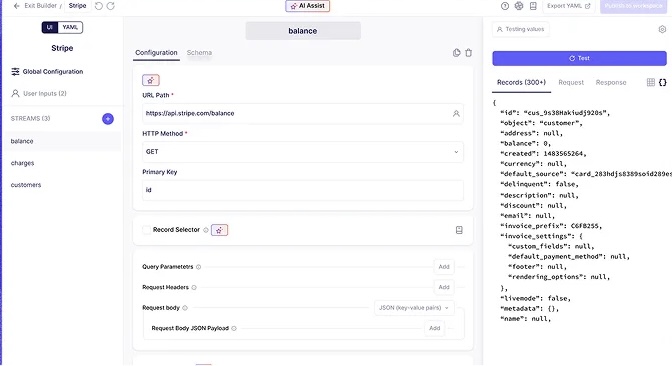This screenshot has height=366, width=672.
Task: Click the back arrow next to Exit Builder
Action: (x=16, y=6)
